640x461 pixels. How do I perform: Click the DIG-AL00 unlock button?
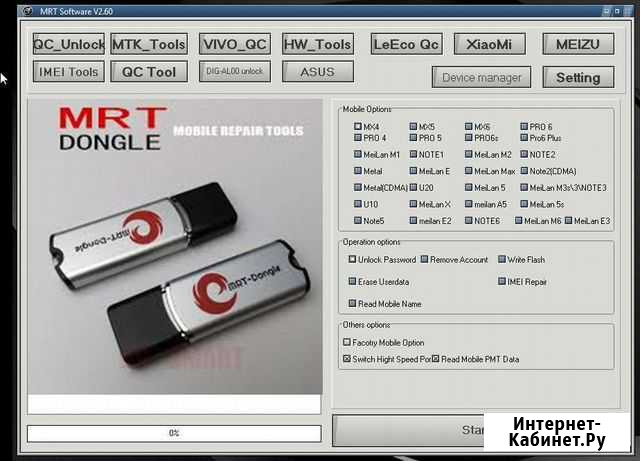(235, 72)
